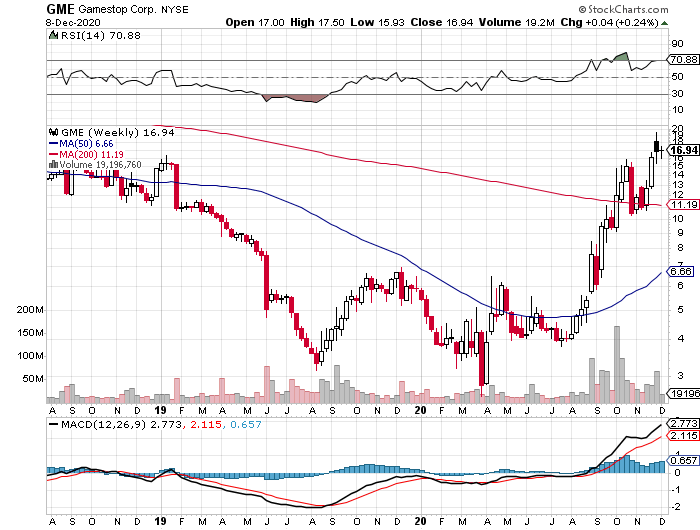Click the green overbought RSI shaded area
The image size is (700, 530).
[x=622, y=57]
